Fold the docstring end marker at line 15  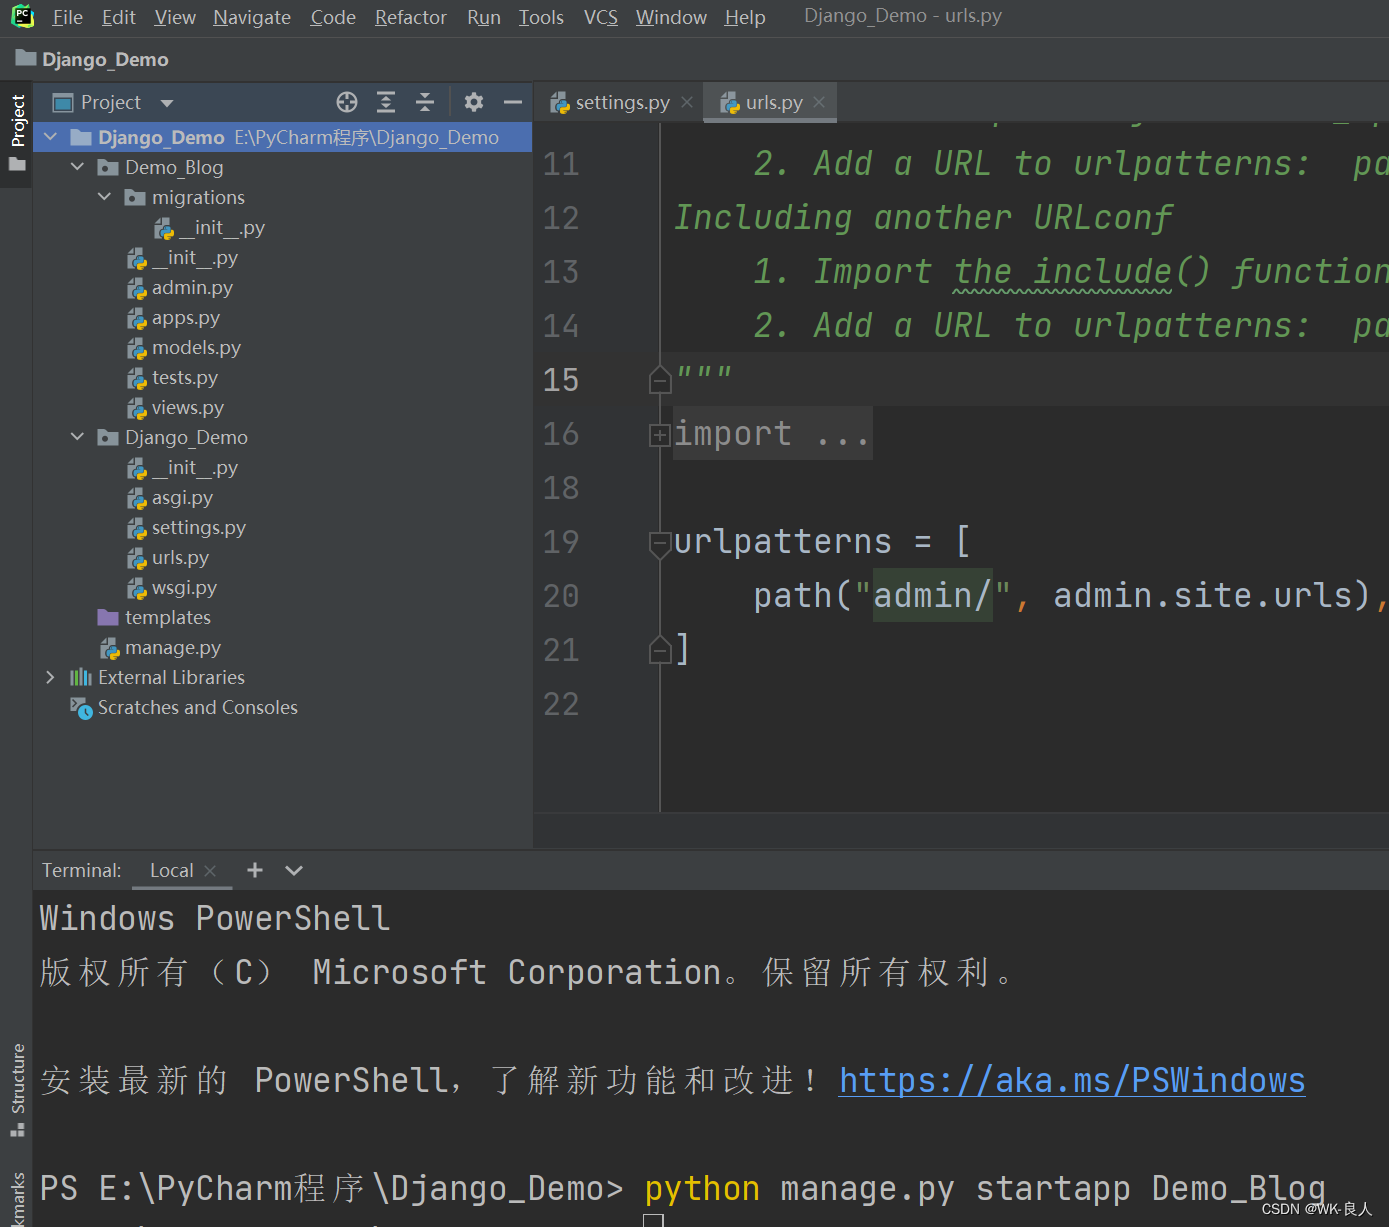pos(660,380)
